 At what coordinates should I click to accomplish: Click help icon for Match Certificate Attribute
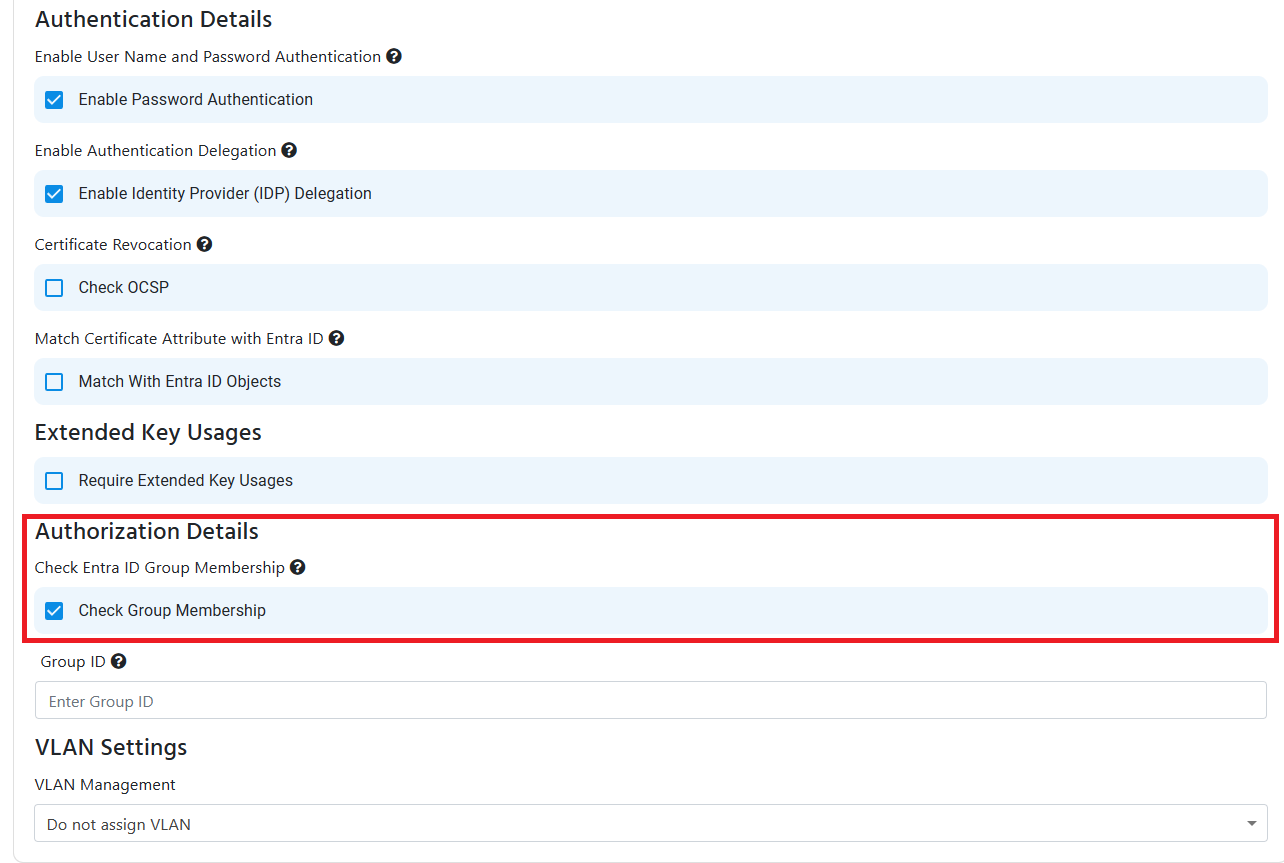(x=336, y=339)
